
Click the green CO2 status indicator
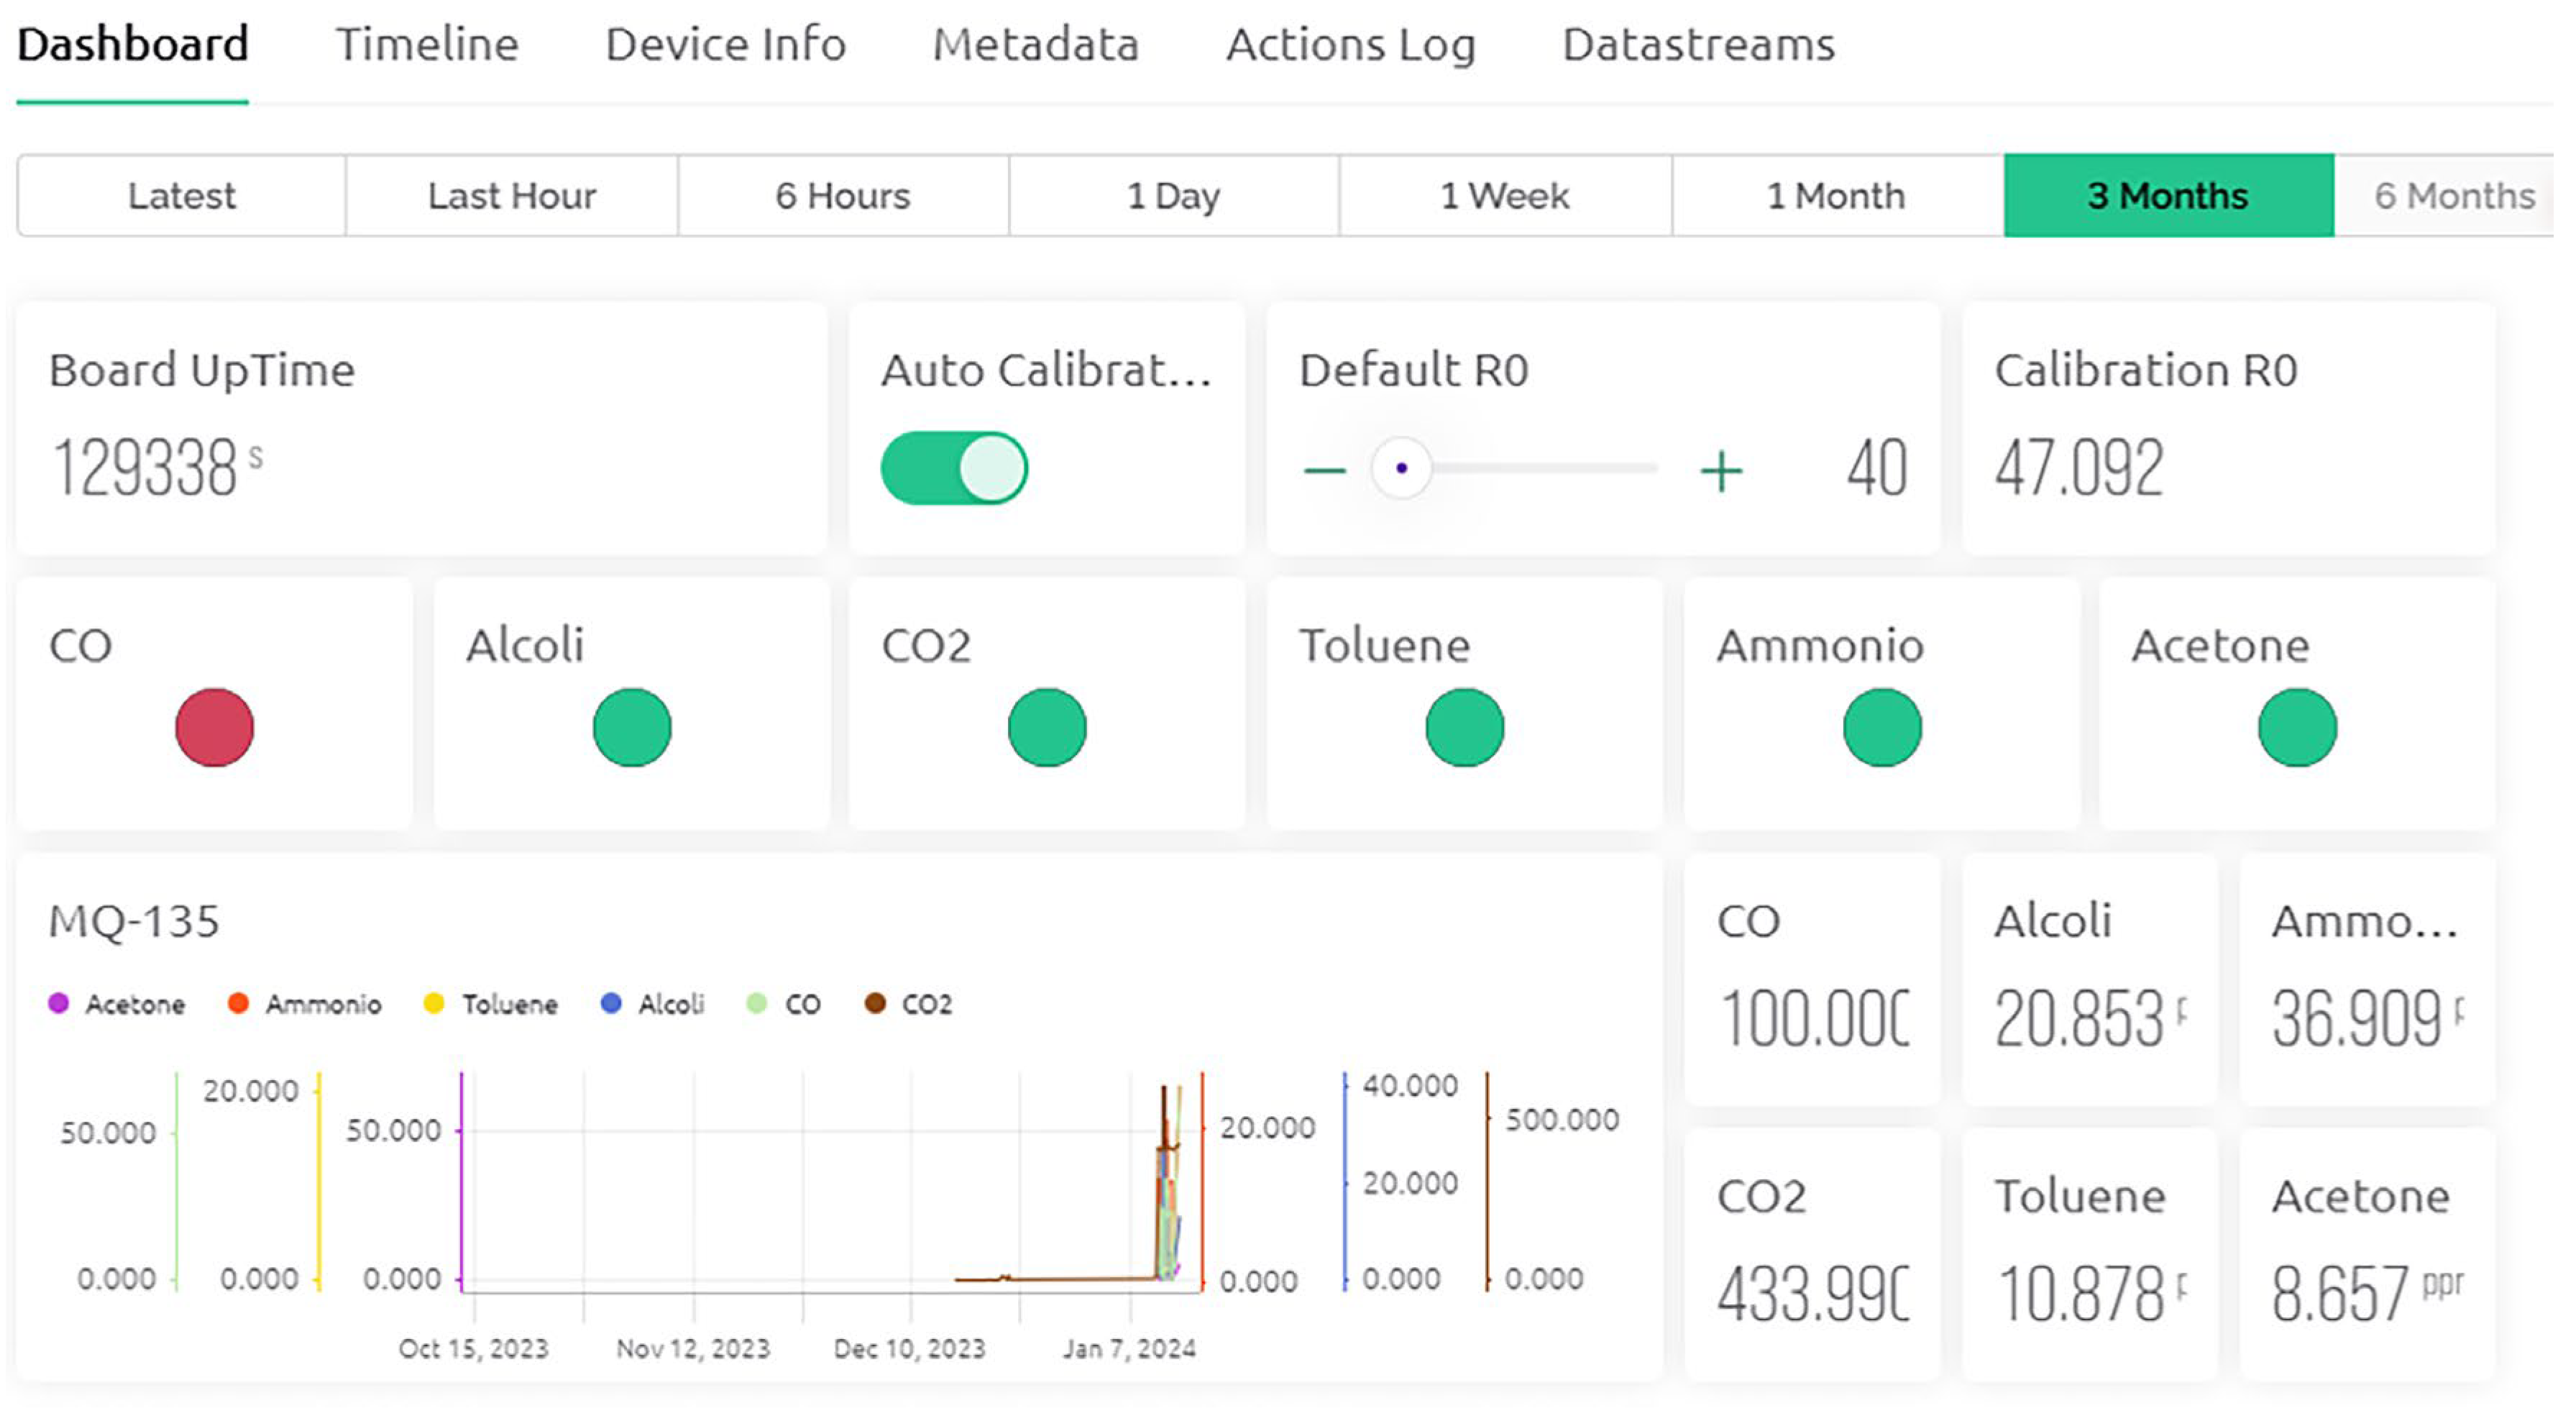1047,727
